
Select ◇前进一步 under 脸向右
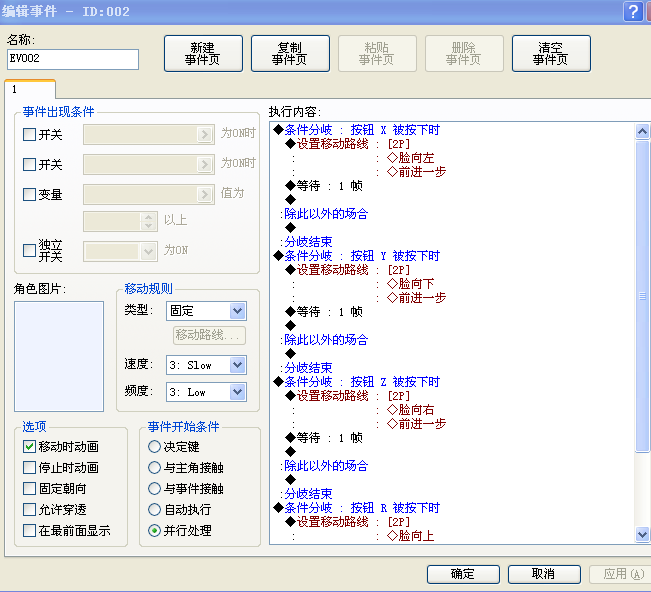coord(416,423)
